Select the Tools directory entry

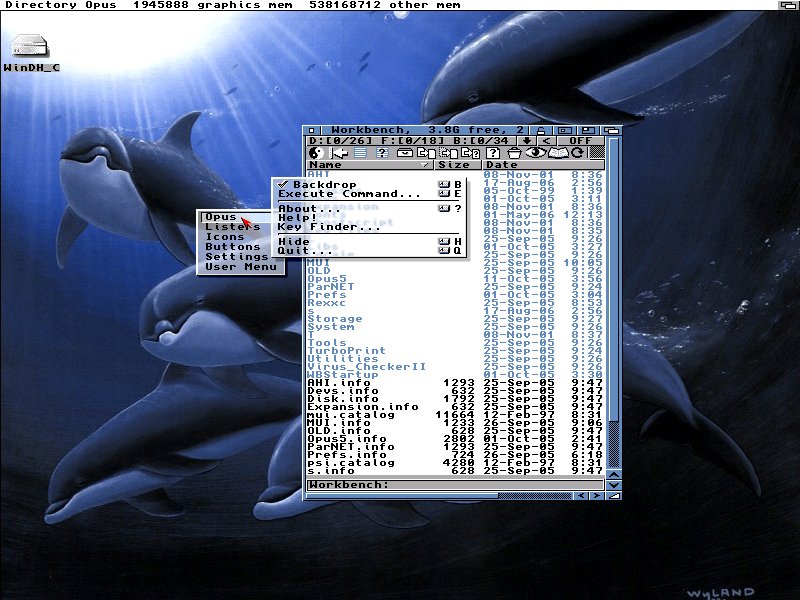[x=455, y=342]
